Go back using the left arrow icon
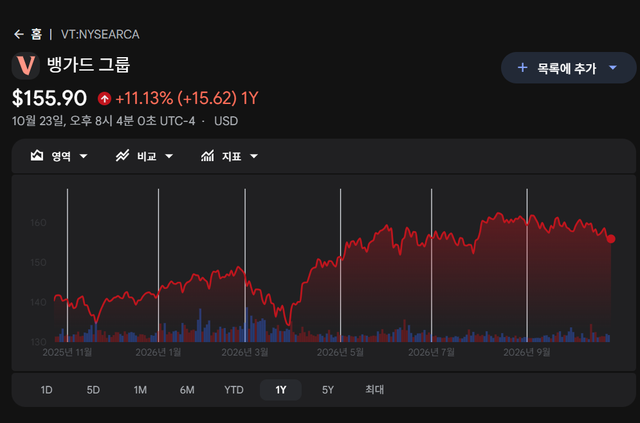640x423 pixels. coord(19,34)
